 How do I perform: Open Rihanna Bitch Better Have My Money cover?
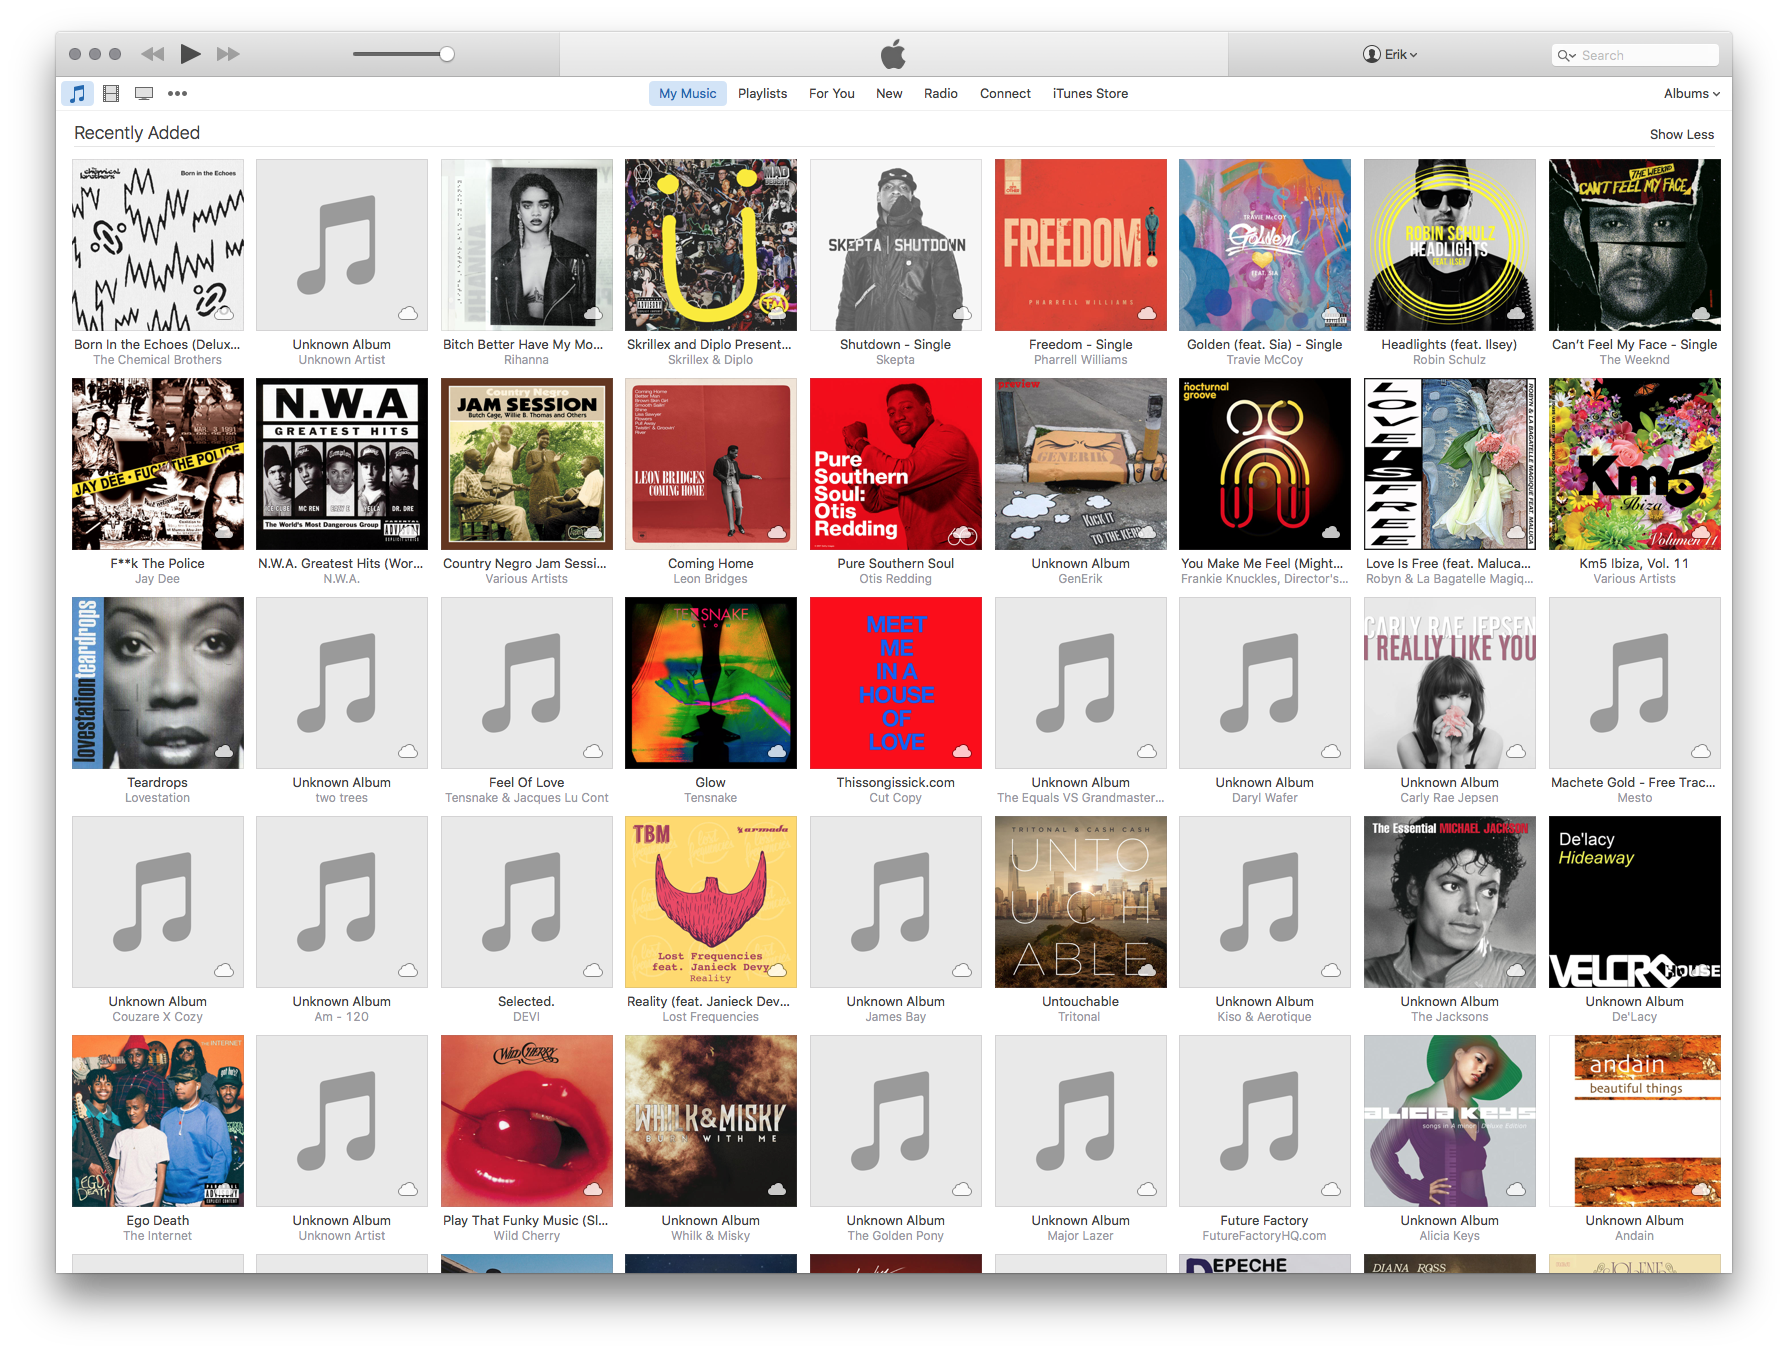pos(527,245)
